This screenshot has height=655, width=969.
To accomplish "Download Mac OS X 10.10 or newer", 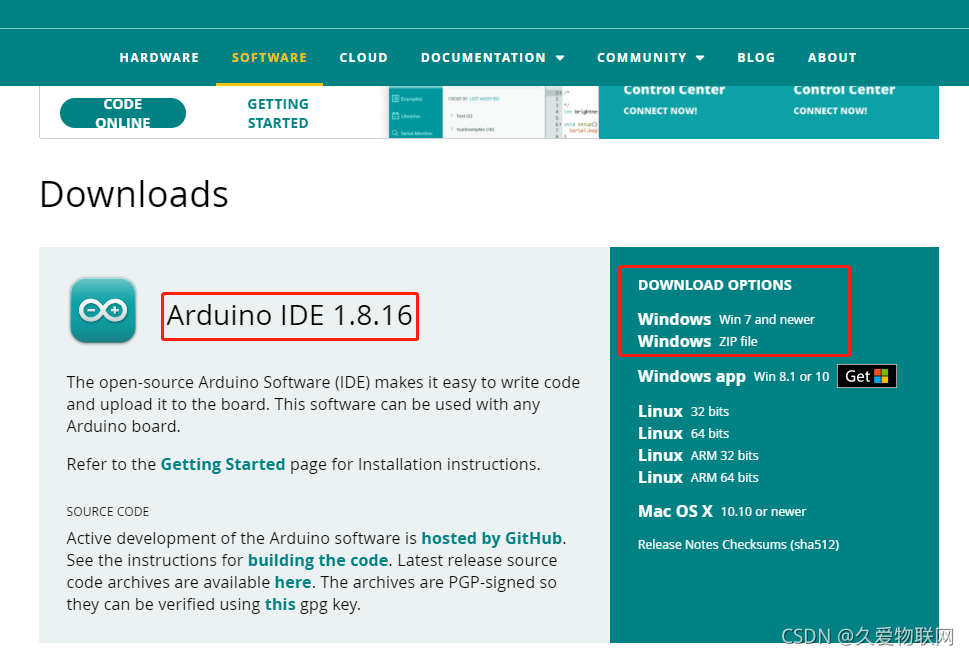I will coord(722,512).
